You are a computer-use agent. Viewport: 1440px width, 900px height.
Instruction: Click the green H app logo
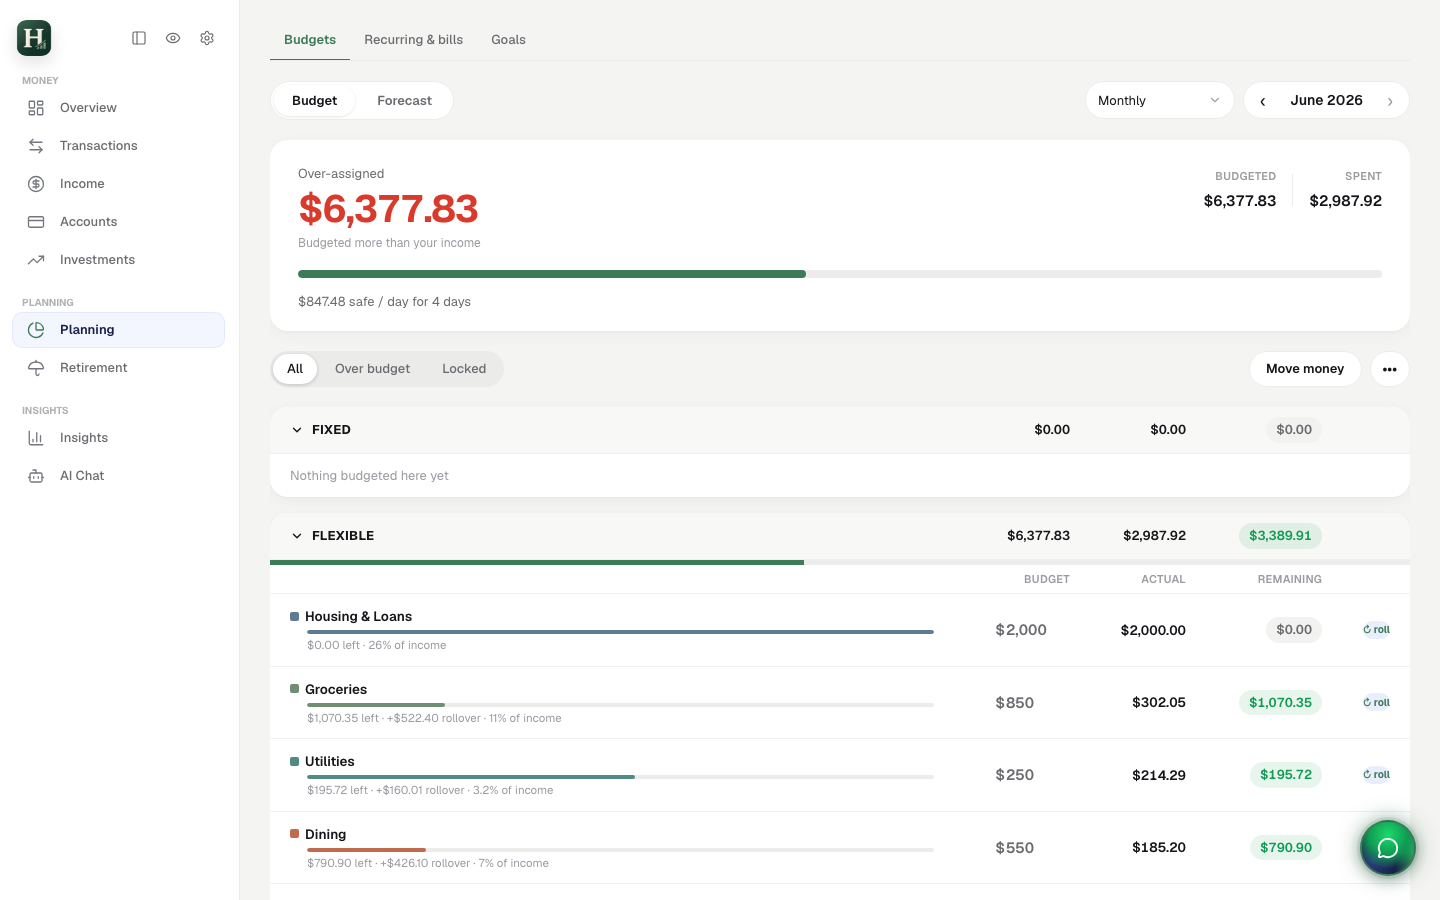coord(34,38)
